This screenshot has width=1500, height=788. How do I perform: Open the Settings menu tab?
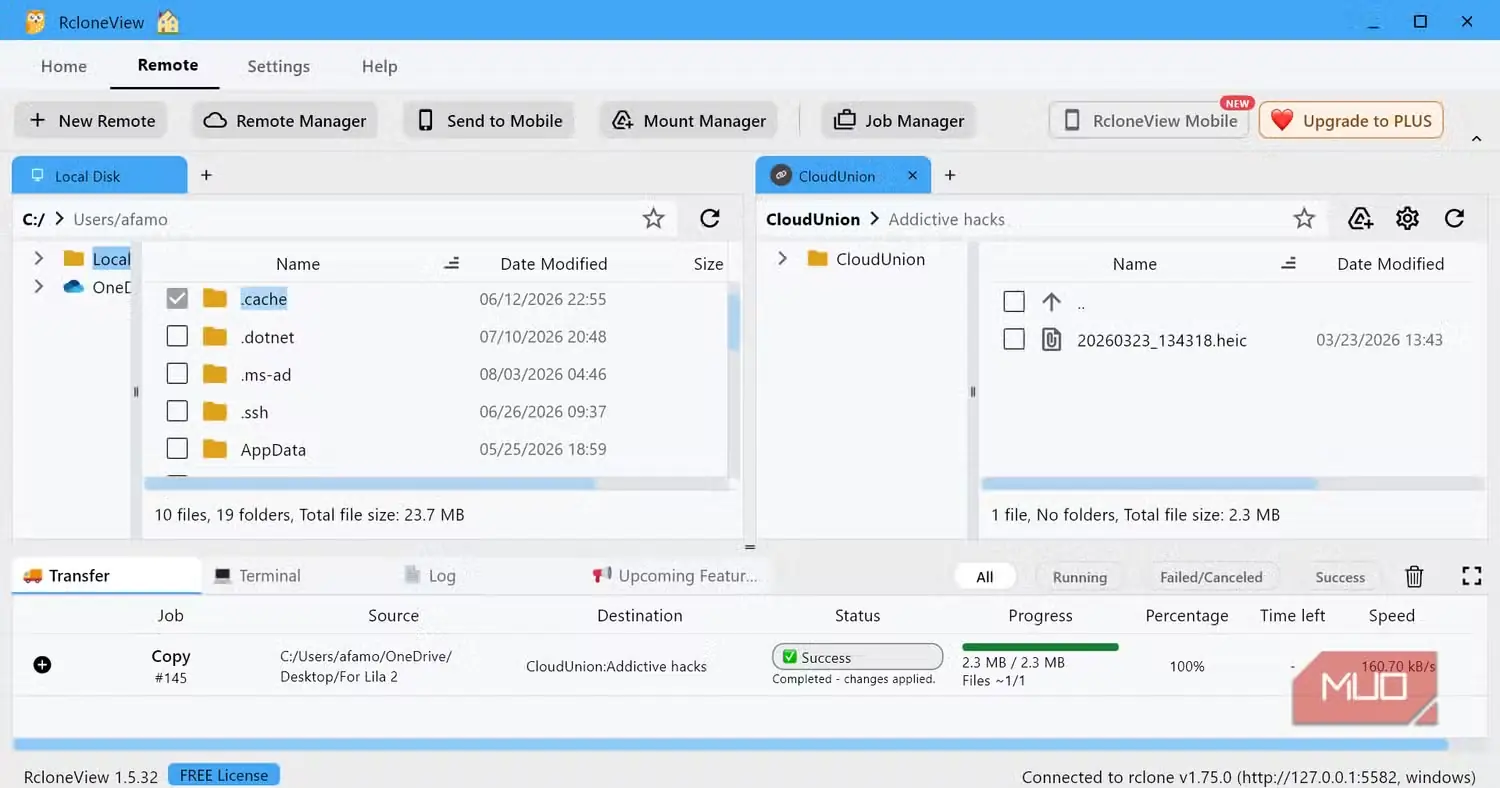pyautogui.click(x=278, y=66)
